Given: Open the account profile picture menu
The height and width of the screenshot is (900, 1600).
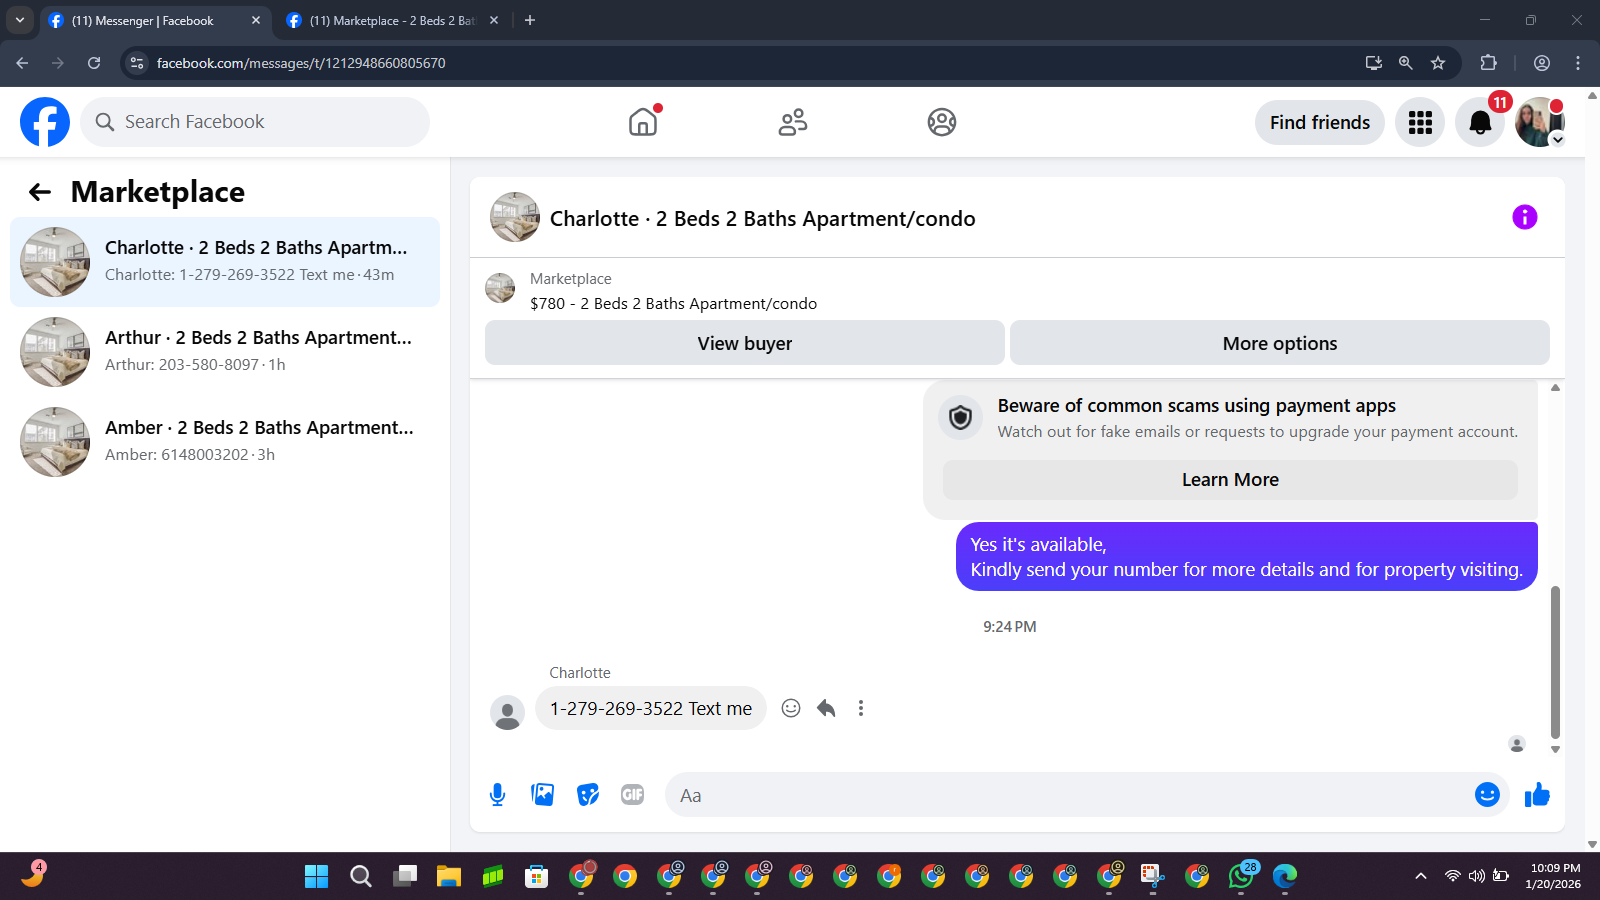Looking at the screenshot, I should point(1540,122).
